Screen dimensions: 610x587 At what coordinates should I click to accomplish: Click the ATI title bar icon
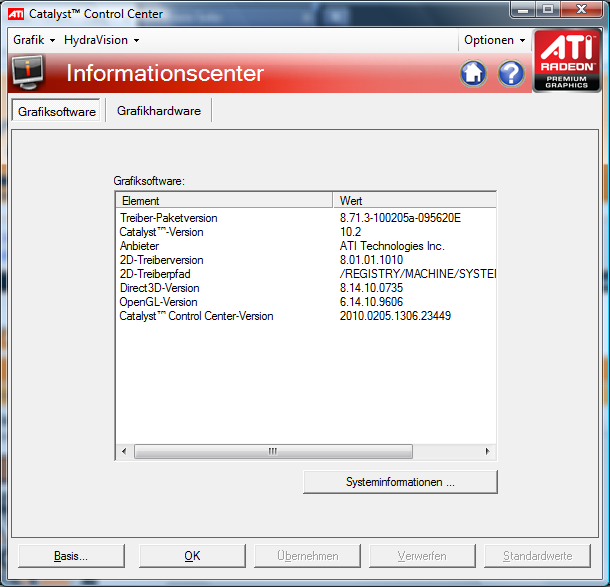16,14
